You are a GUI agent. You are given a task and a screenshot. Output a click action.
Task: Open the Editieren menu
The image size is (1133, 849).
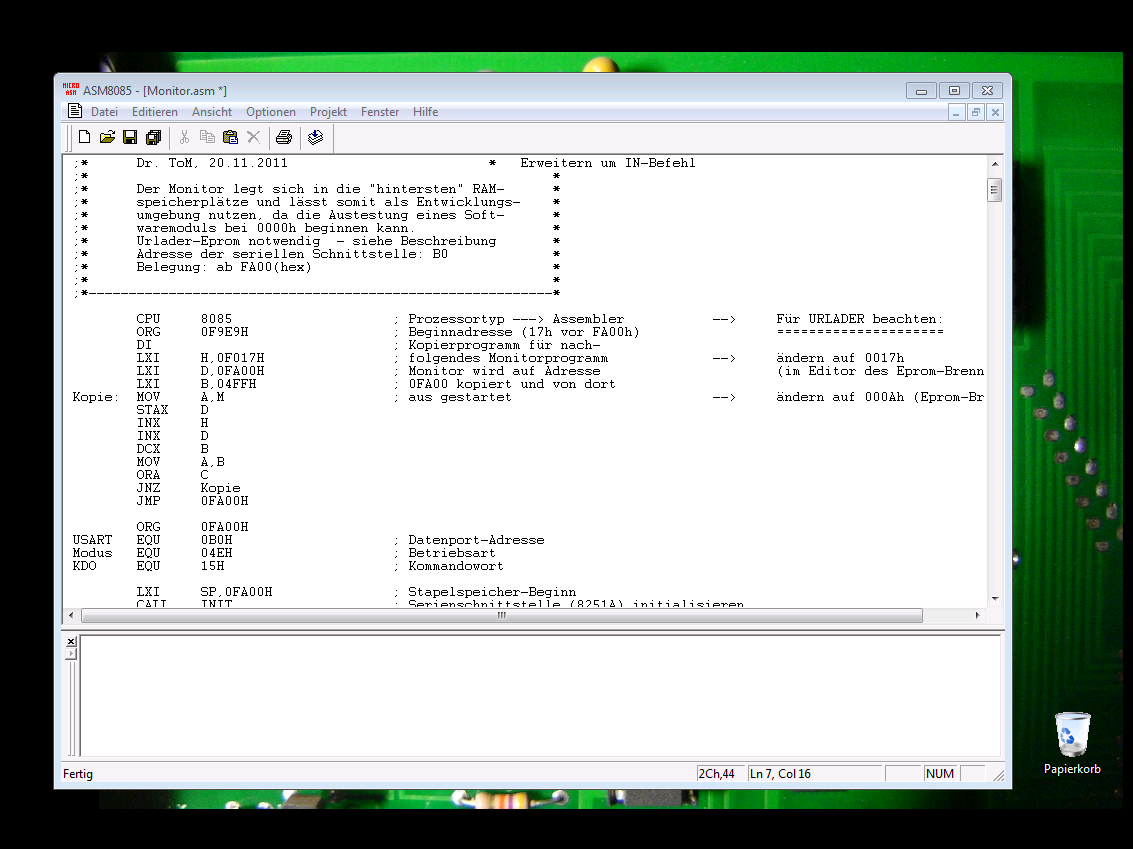tap(155, 112)
